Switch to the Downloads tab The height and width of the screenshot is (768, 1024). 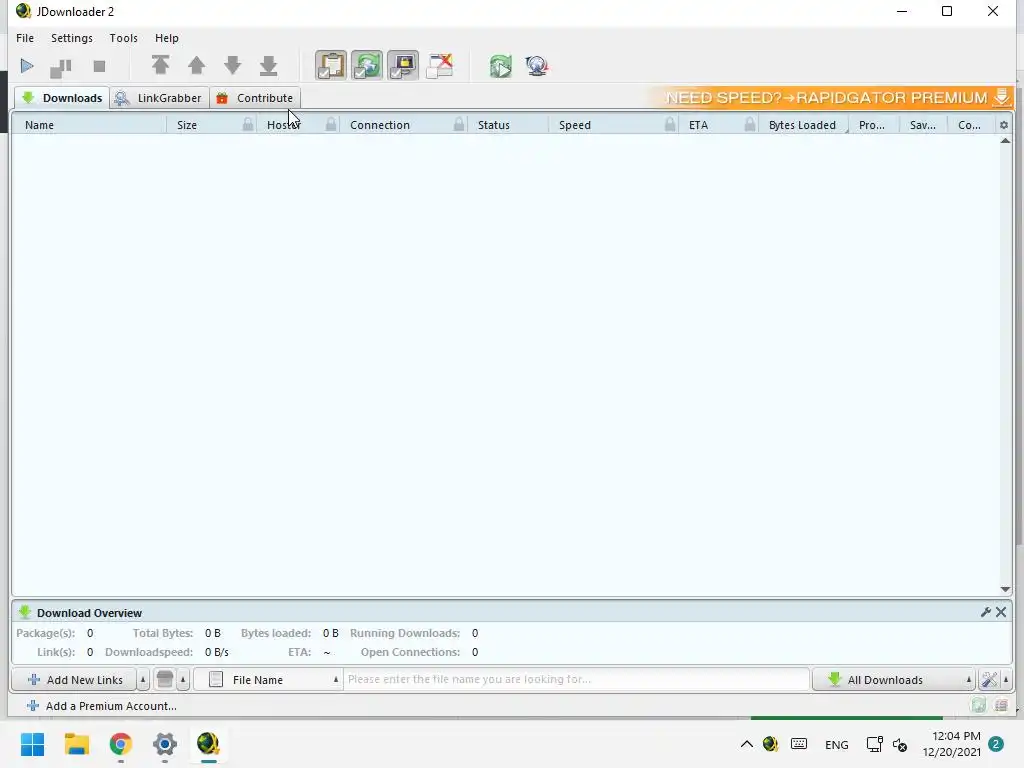click(63, 98)
